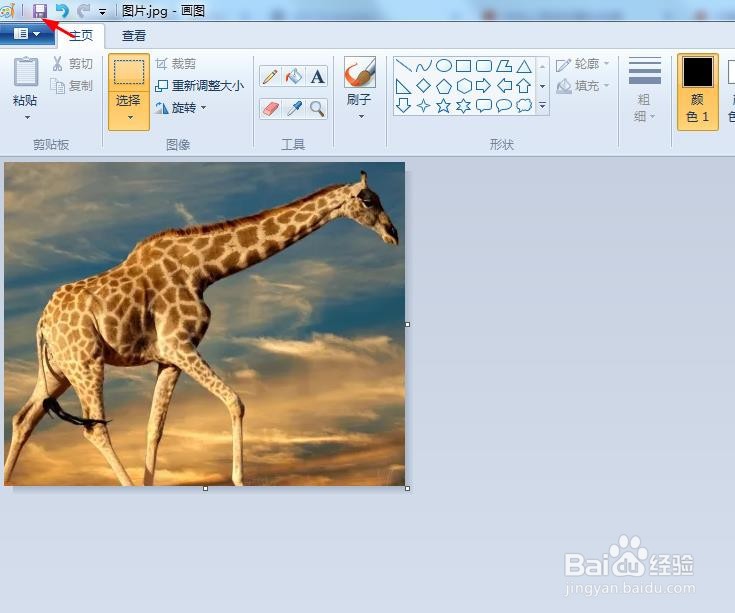Pick the Rounded rectangular callout shape
This screenshot has width=735, height=613.
click(x=484, y=105)
